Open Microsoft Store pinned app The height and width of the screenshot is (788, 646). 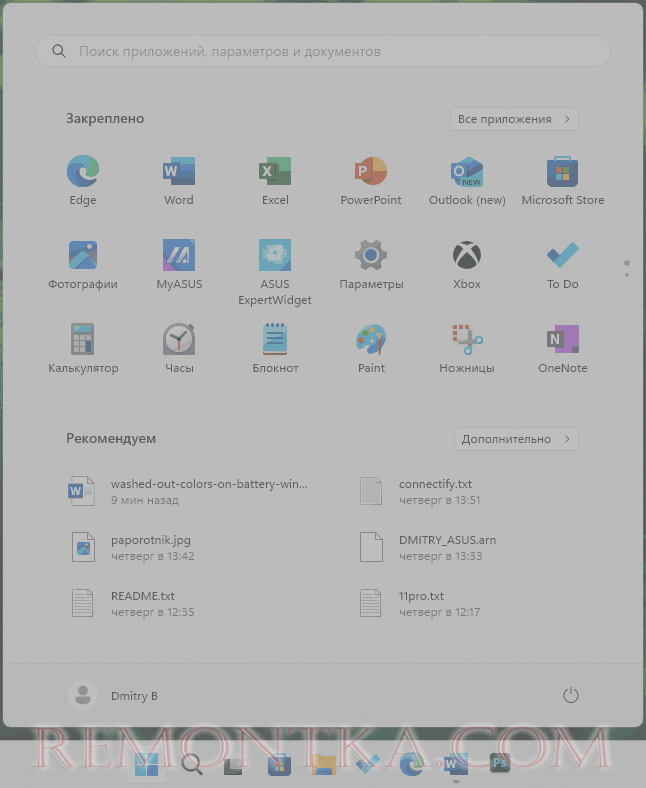coord(563,180)
